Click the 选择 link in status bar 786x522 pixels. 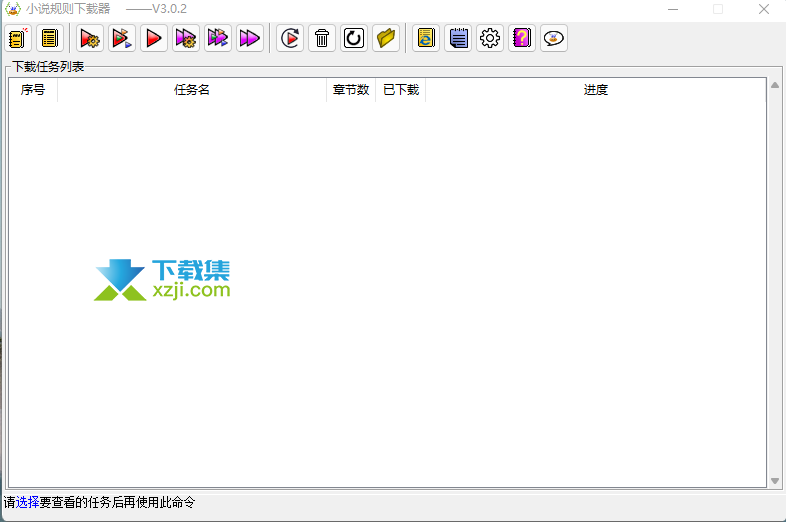28,502
